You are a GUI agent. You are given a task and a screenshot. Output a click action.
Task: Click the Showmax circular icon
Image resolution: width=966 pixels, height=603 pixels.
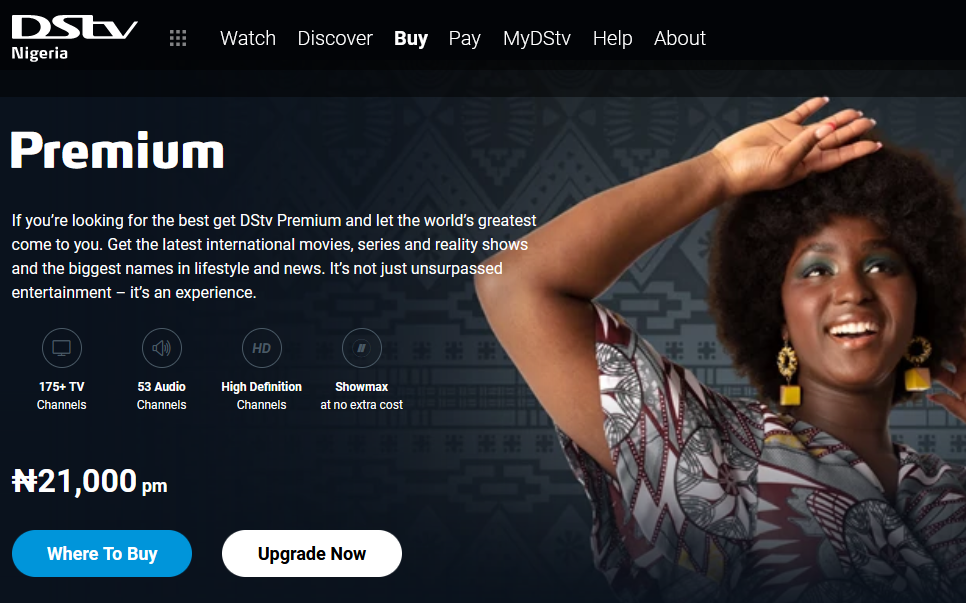[362, 348]
